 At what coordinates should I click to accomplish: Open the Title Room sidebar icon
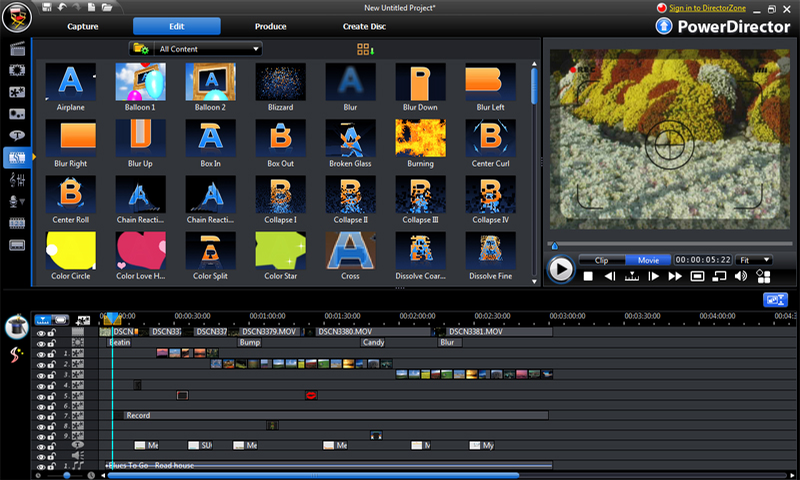pos(17,135)
